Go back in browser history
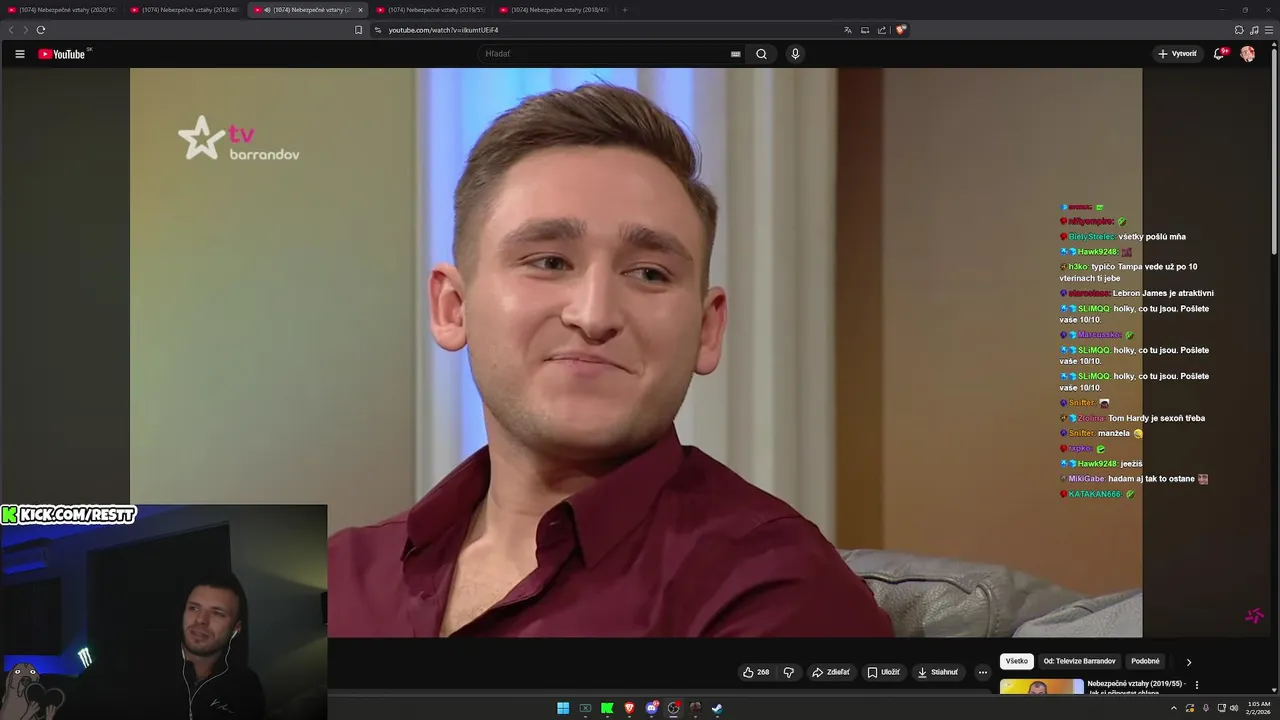1280x720 pixels. 11,30
